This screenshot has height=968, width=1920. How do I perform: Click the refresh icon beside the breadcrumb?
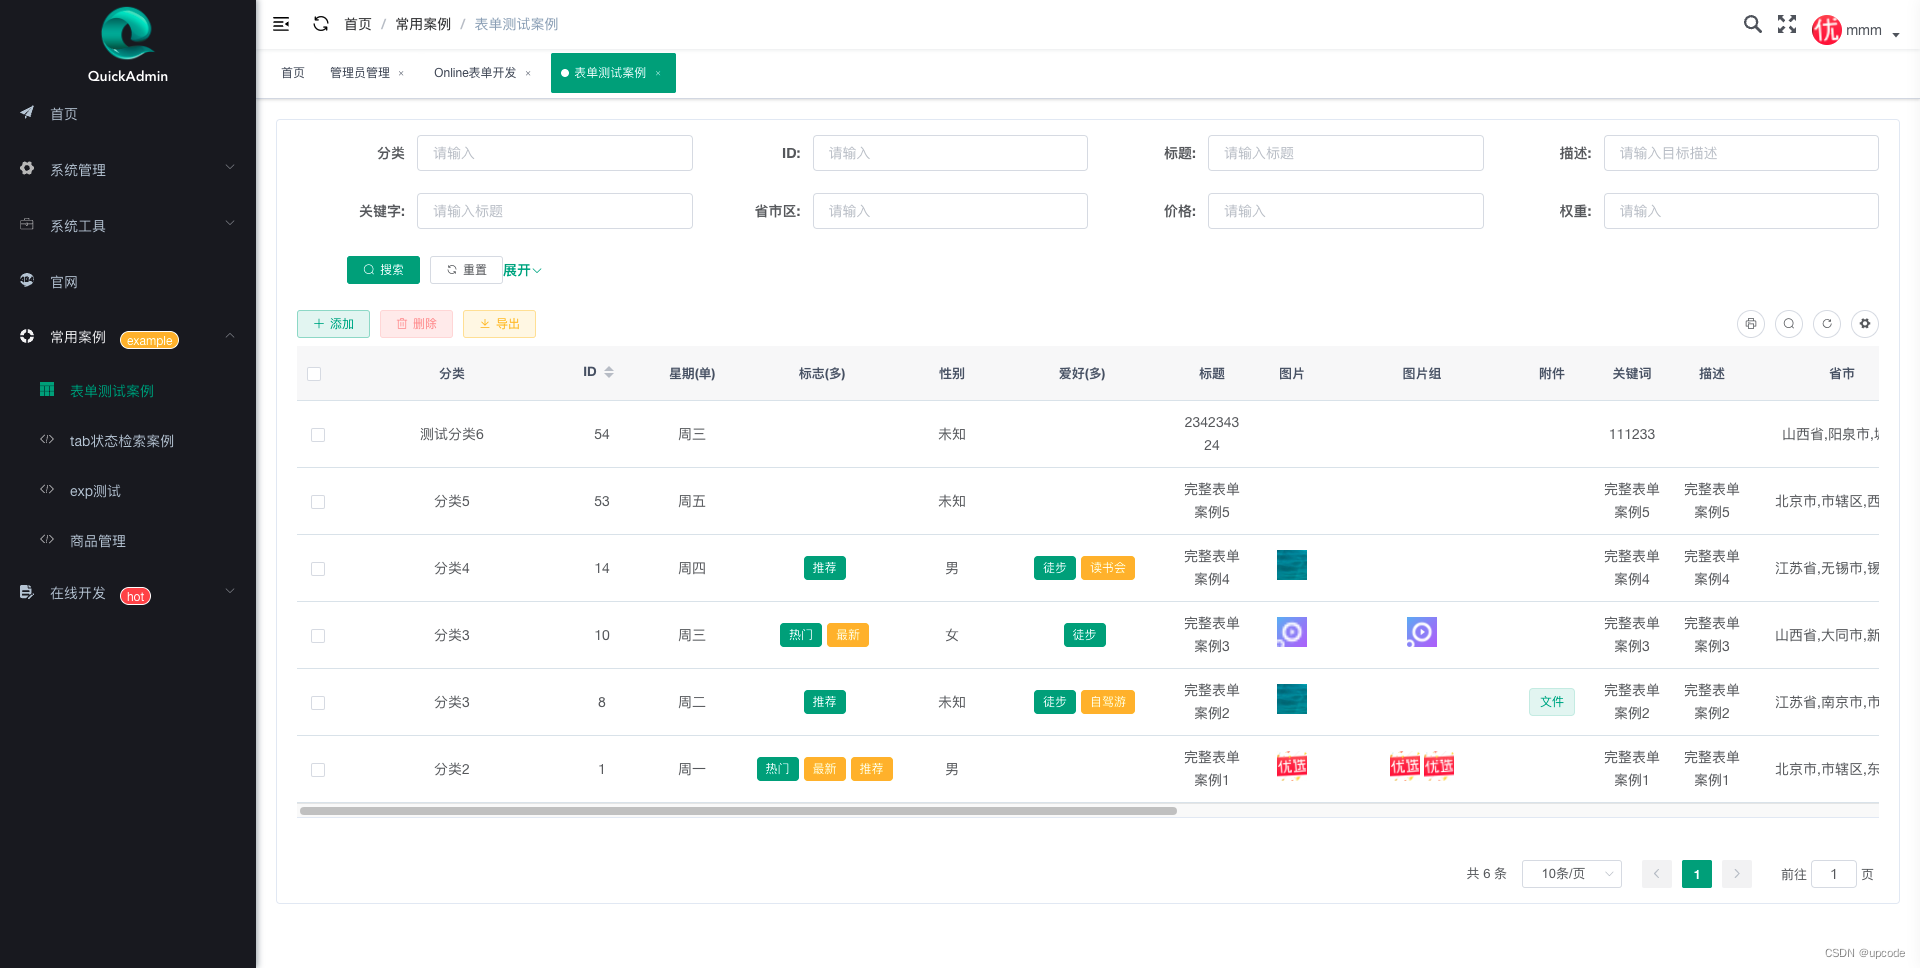click(x=321, y=24)
